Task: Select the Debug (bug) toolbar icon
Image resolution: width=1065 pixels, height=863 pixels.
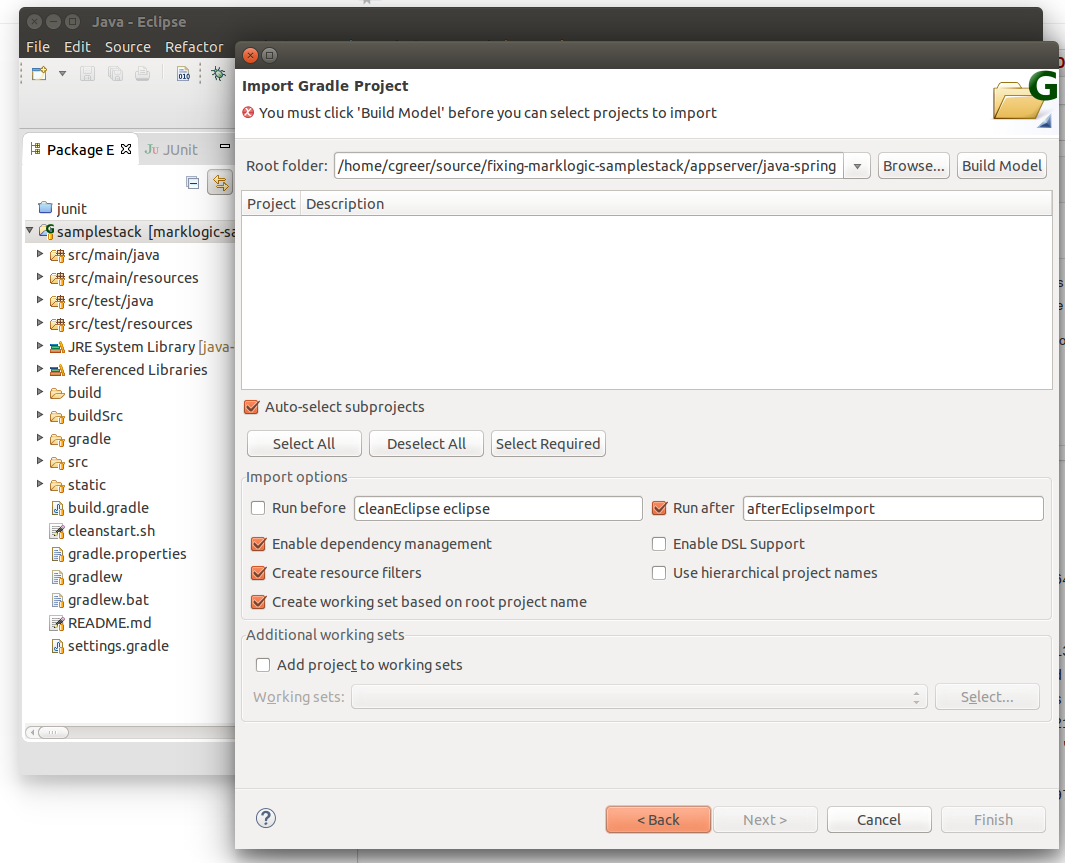Action: point(219,73)
